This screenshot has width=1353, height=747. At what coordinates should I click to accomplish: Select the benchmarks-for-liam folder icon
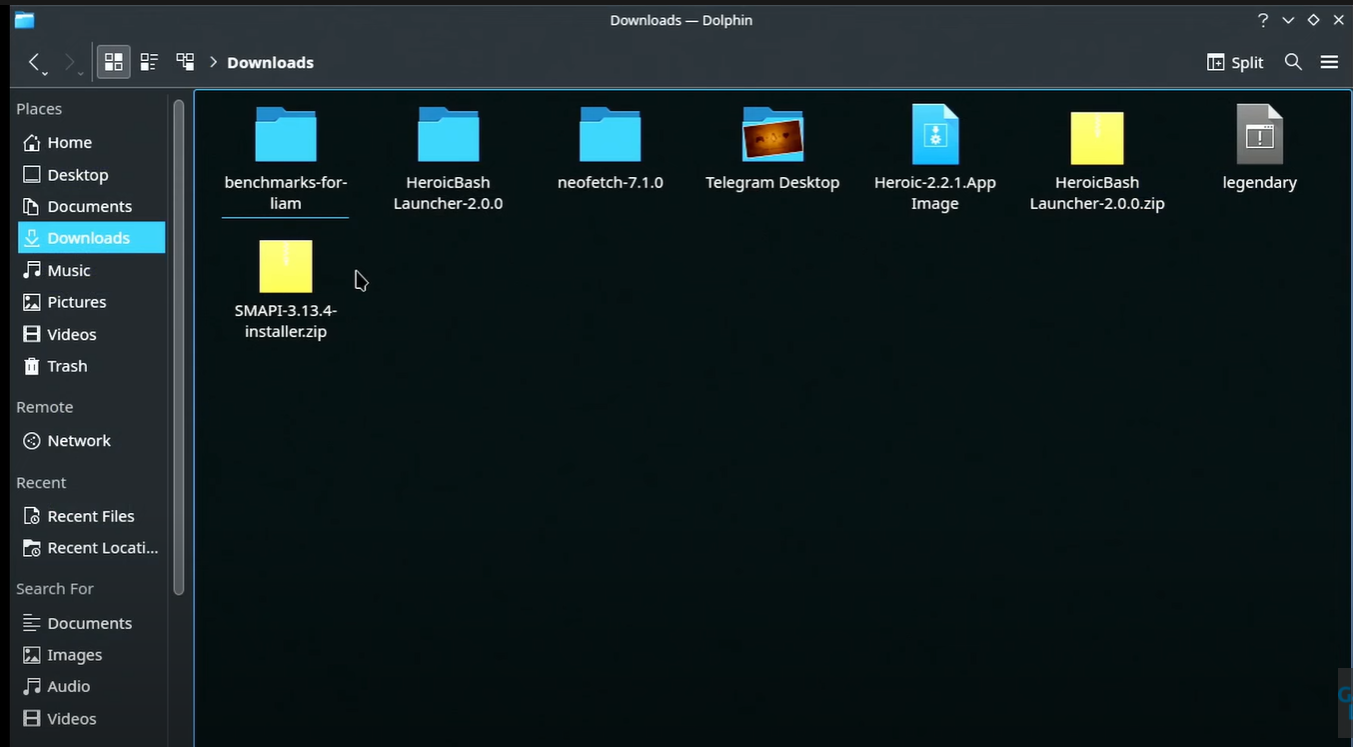point(286,134)
